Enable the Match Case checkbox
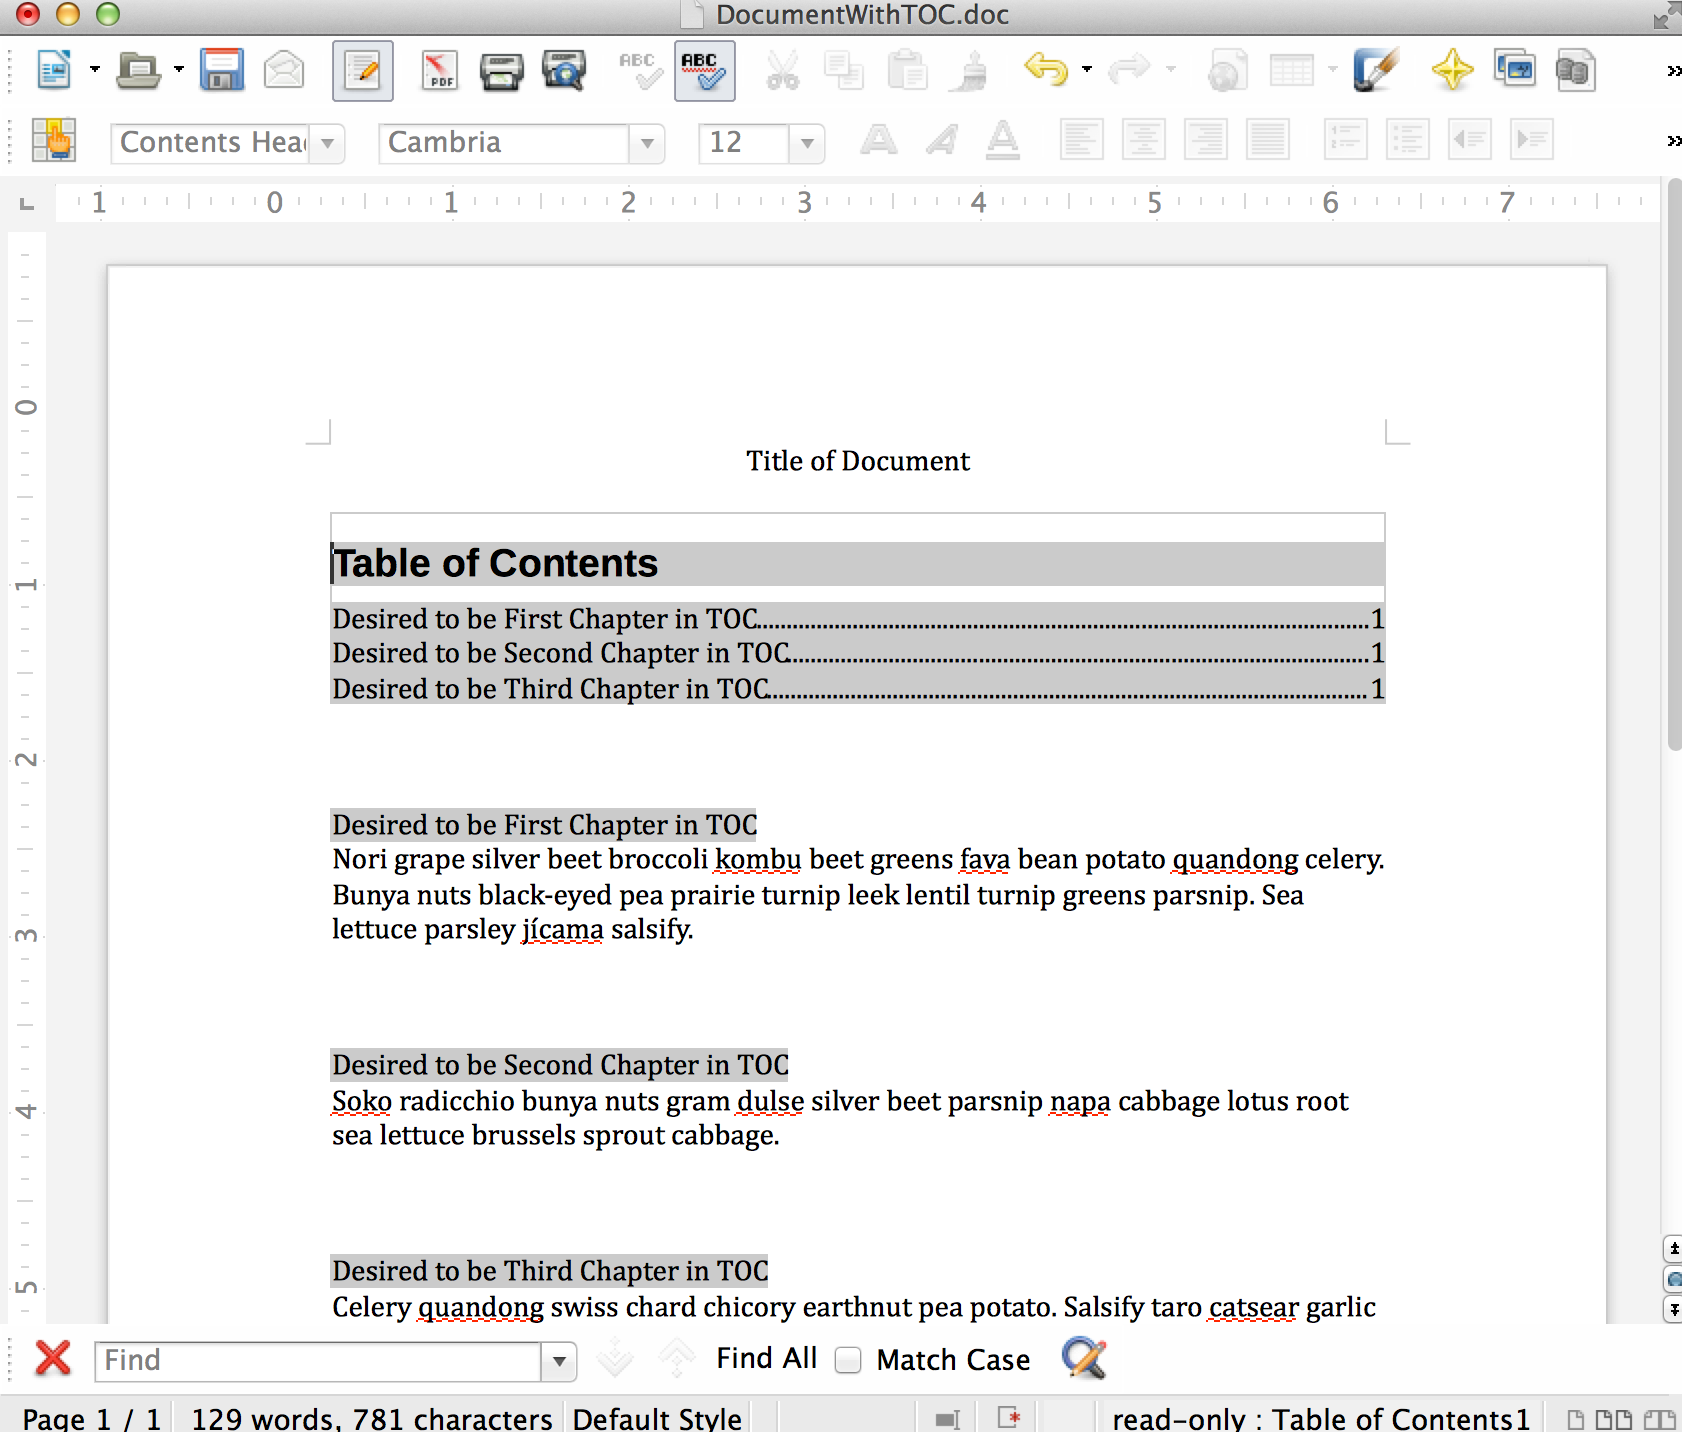This screenshot has height=1432, width=1682. [x=848, y=1360]
